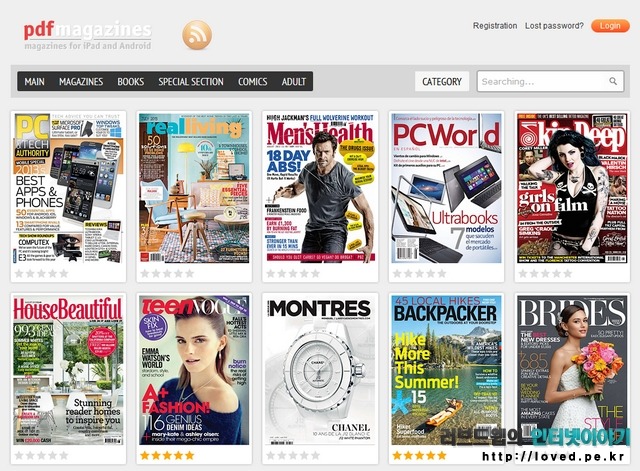This screenshot has height=471, width=640.
Task: Click the gold star rating under Backpacker
Action: (x=419, y=455)
